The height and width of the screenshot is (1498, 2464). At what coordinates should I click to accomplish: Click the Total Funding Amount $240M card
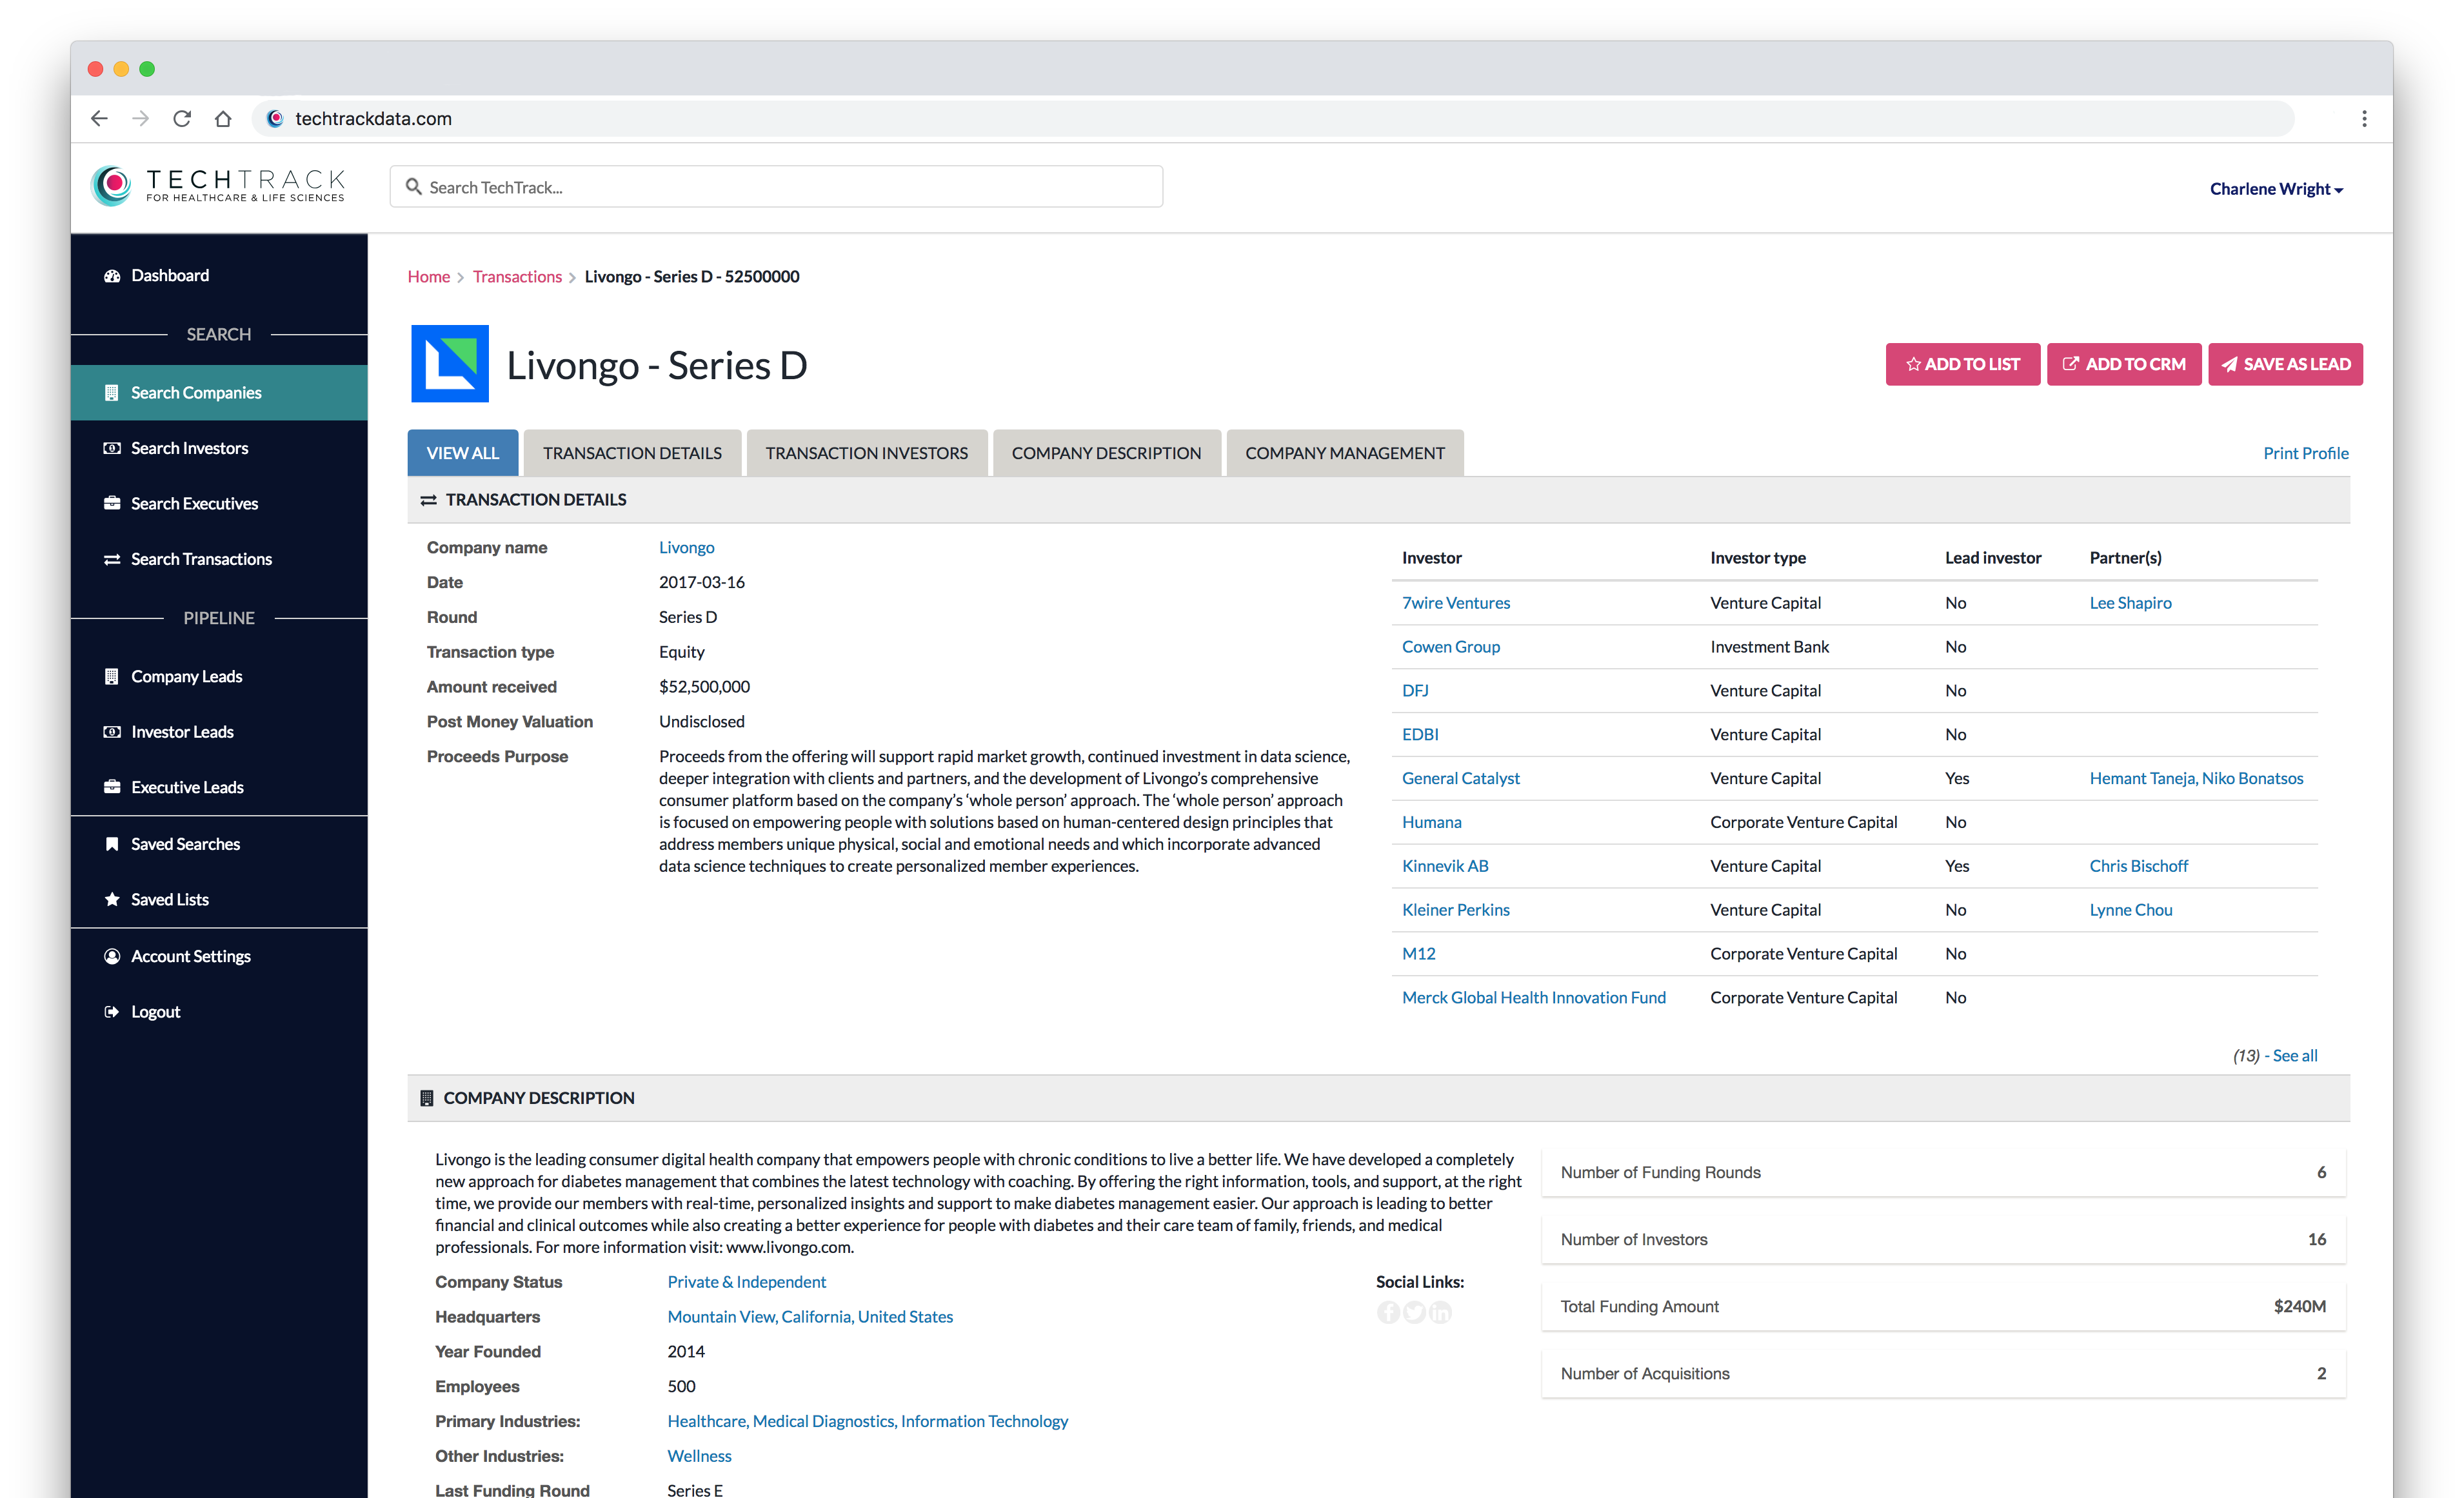(x=1943, y=1306)
